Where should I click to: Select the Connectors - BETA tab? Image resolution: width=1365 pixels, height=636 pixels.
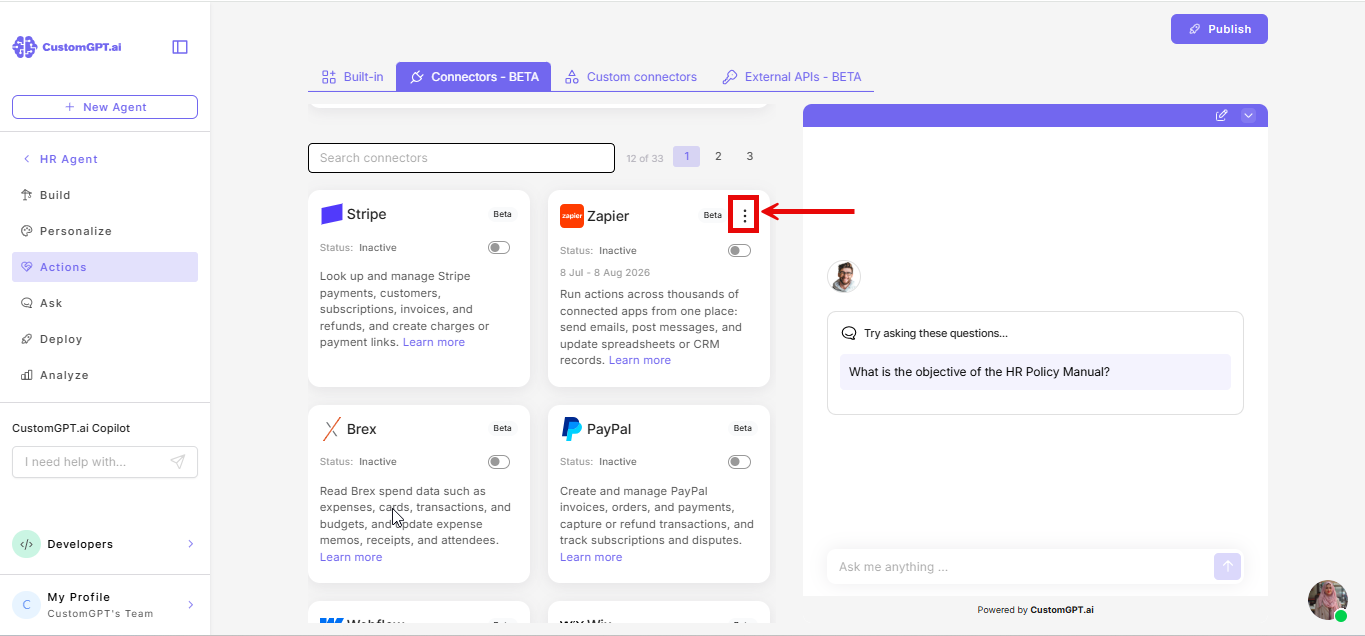coord(474,77)
